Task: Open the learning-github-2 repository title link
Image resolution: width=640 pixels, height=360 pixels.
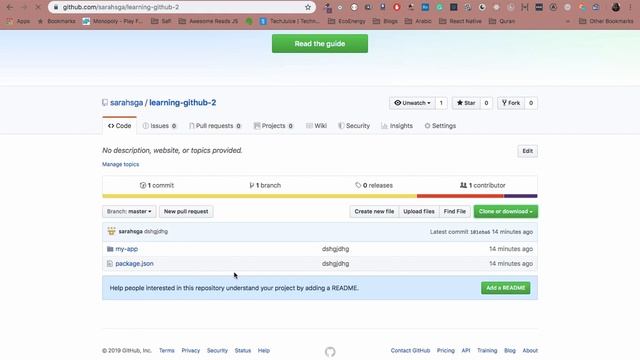Action: [x=182, y=102]
